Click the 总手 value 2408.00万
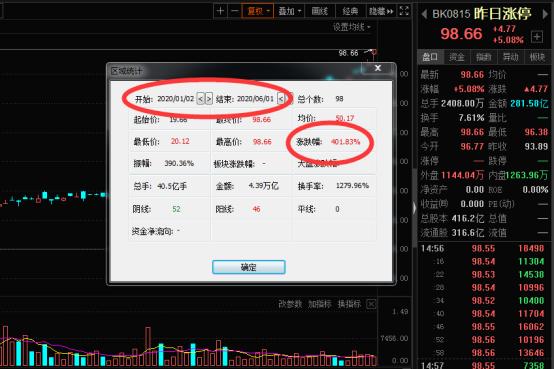 click(x=462, y=104)
